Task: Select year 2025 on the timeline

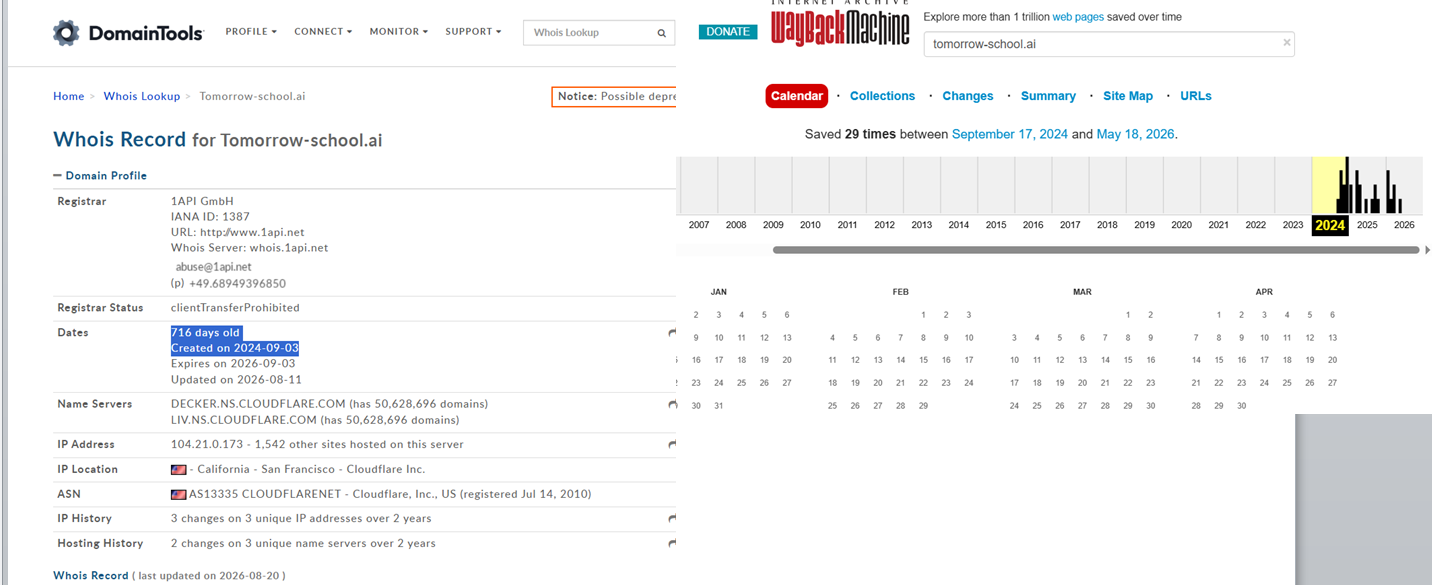Action: [x=1367, y=225]
